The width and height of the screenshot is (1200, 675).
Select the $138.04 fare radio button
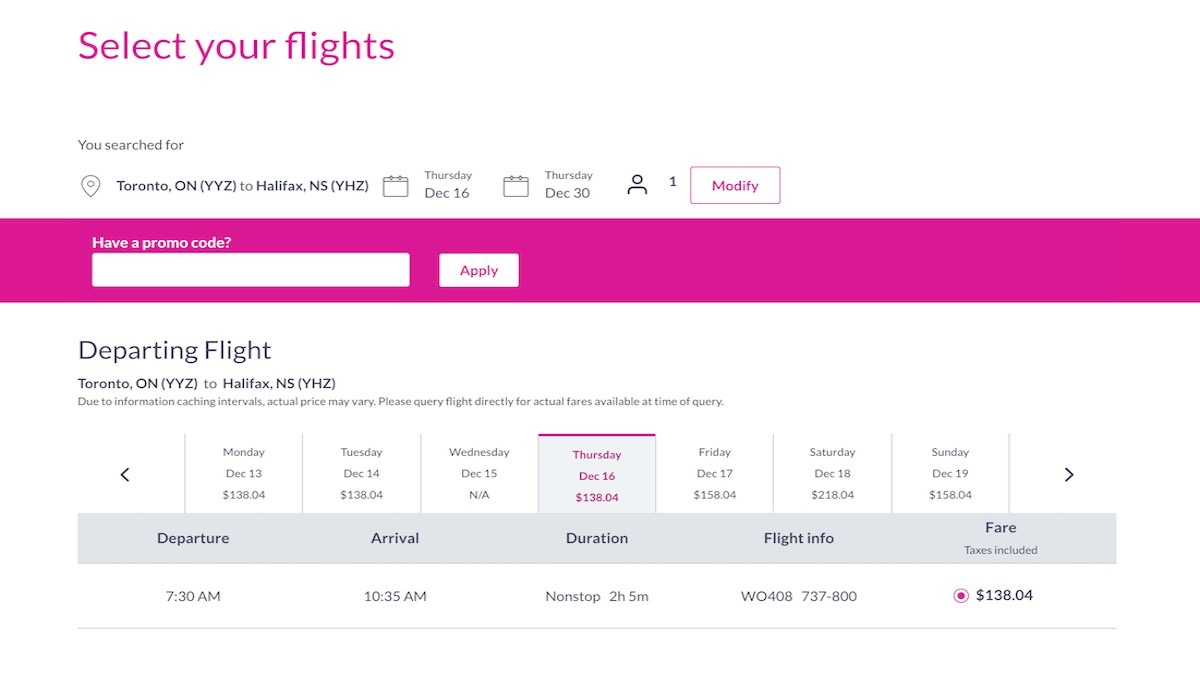coord(961,596)
